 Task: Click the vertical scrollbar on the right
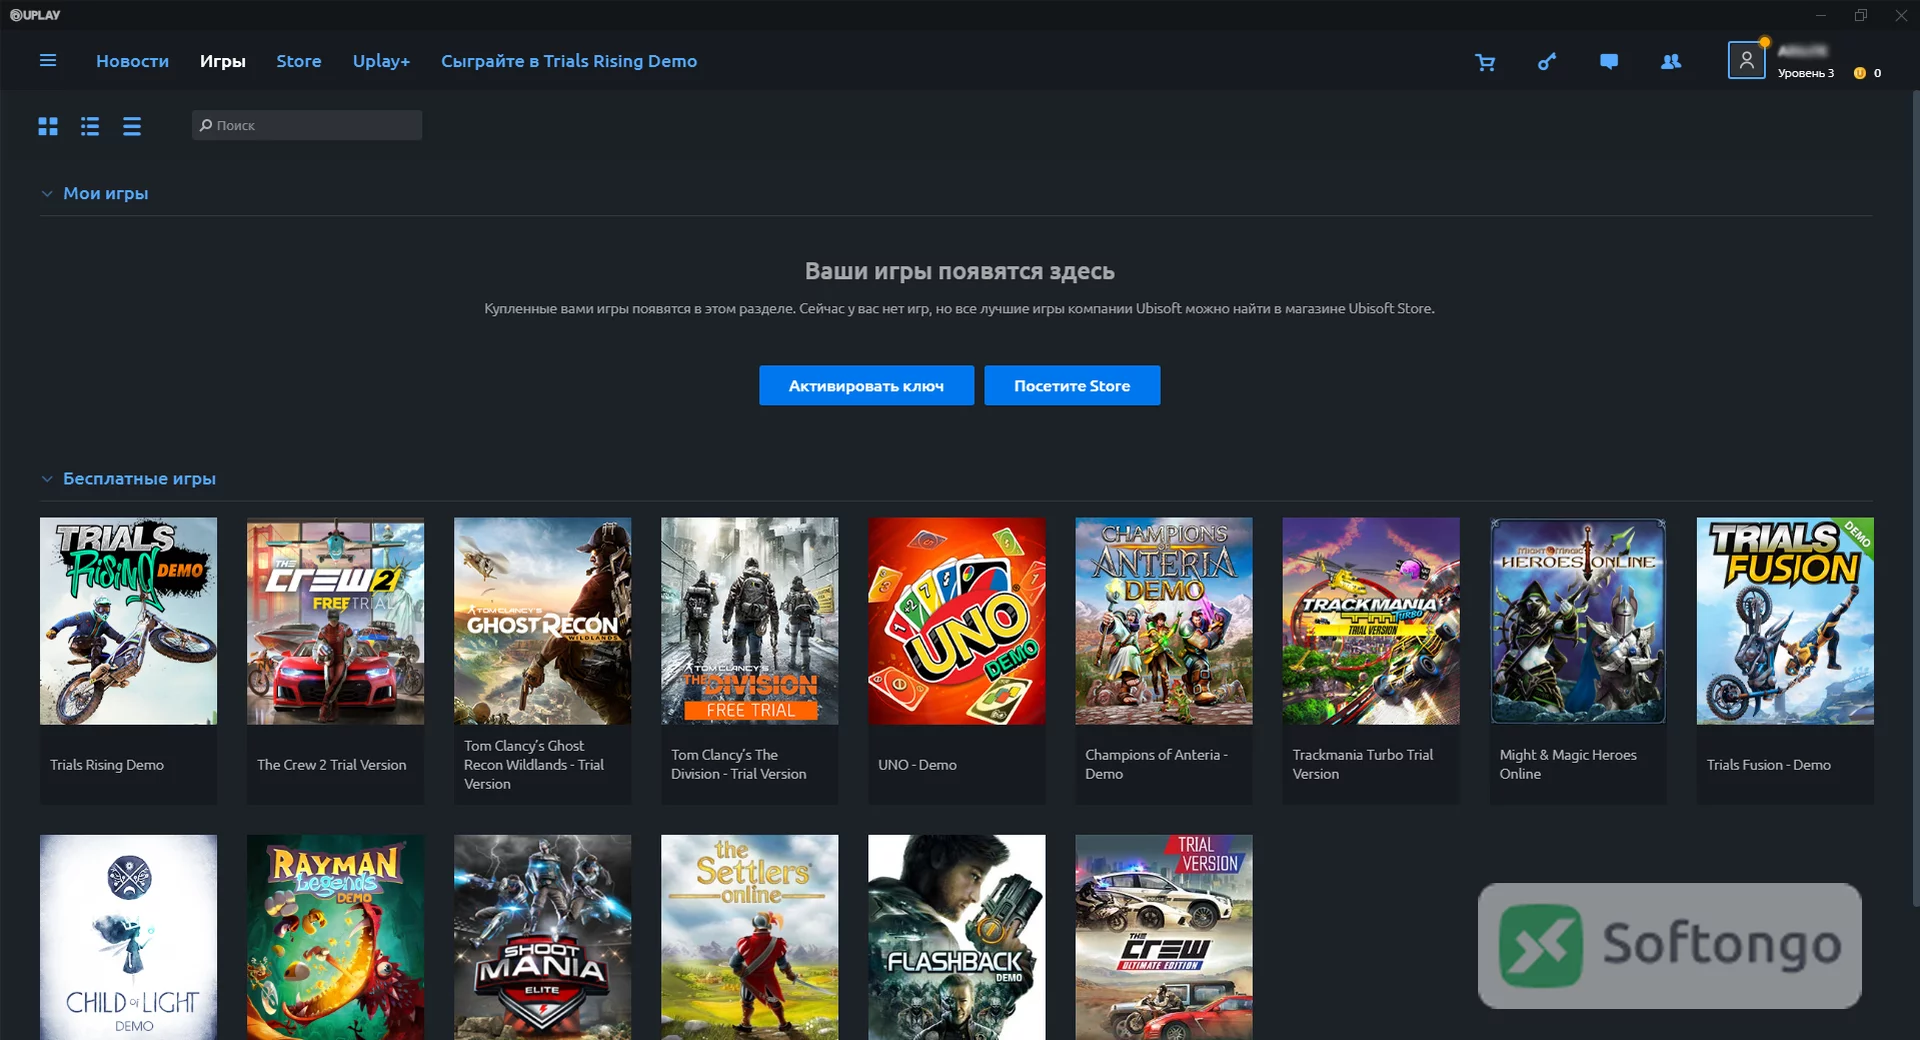click(x=1915, y=500)
